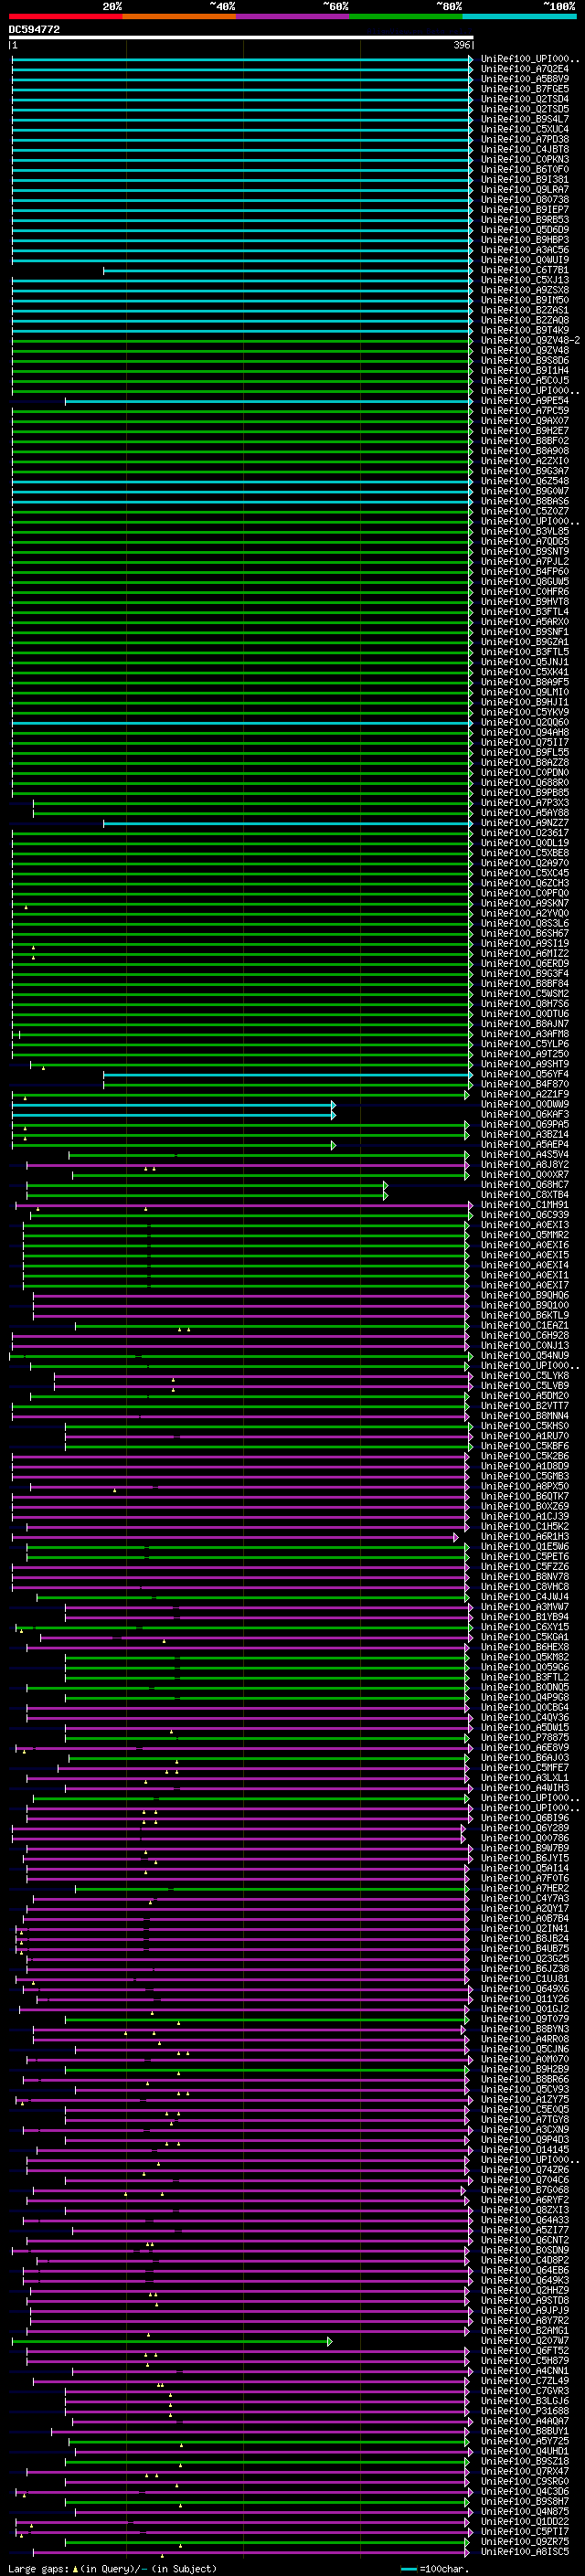
Task: Select label UniRef100_C8XTB4
Action: click(x=525, y=1195)
